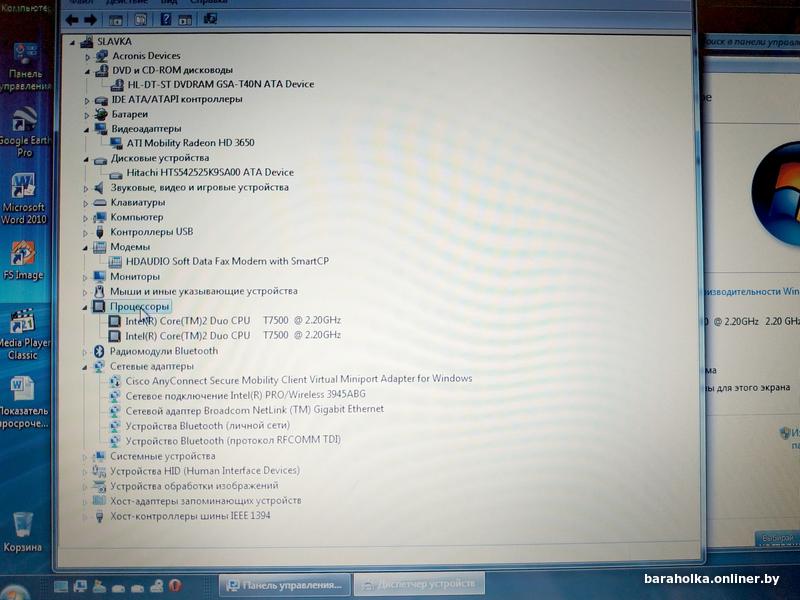Click Устройства обработки изображений icon
The height and width of the screenshot is (600, 800).
coord(98,486)
